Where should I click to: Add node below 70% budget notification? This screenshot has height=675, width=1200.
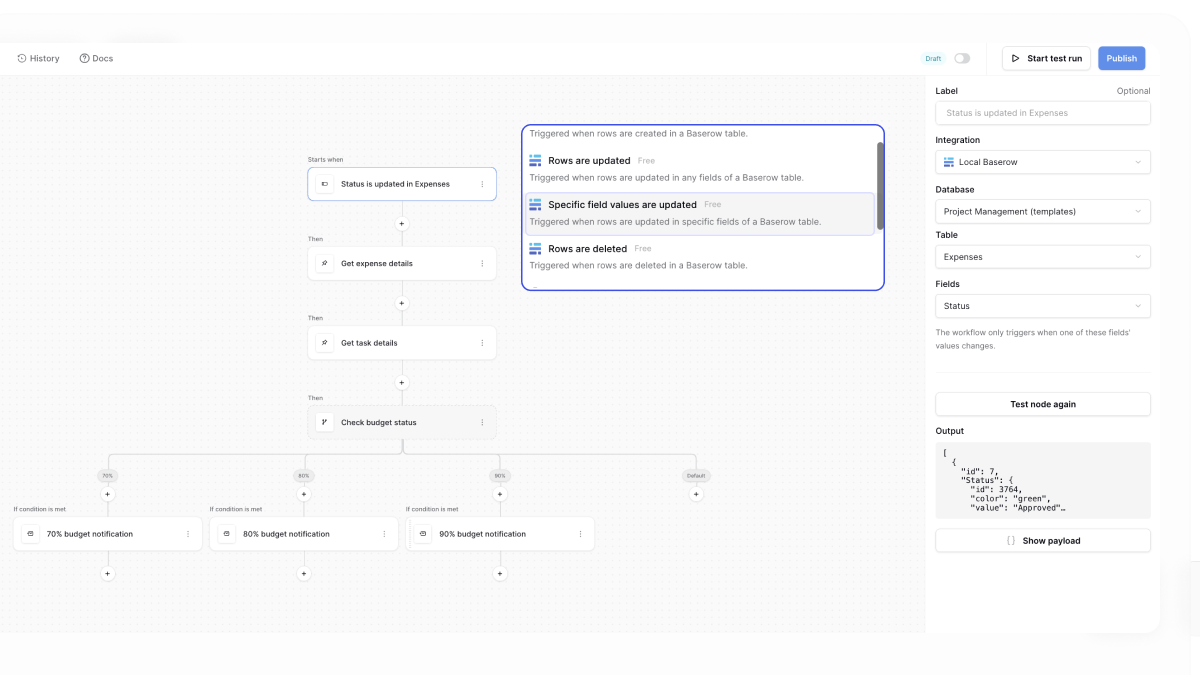(108, 574)
